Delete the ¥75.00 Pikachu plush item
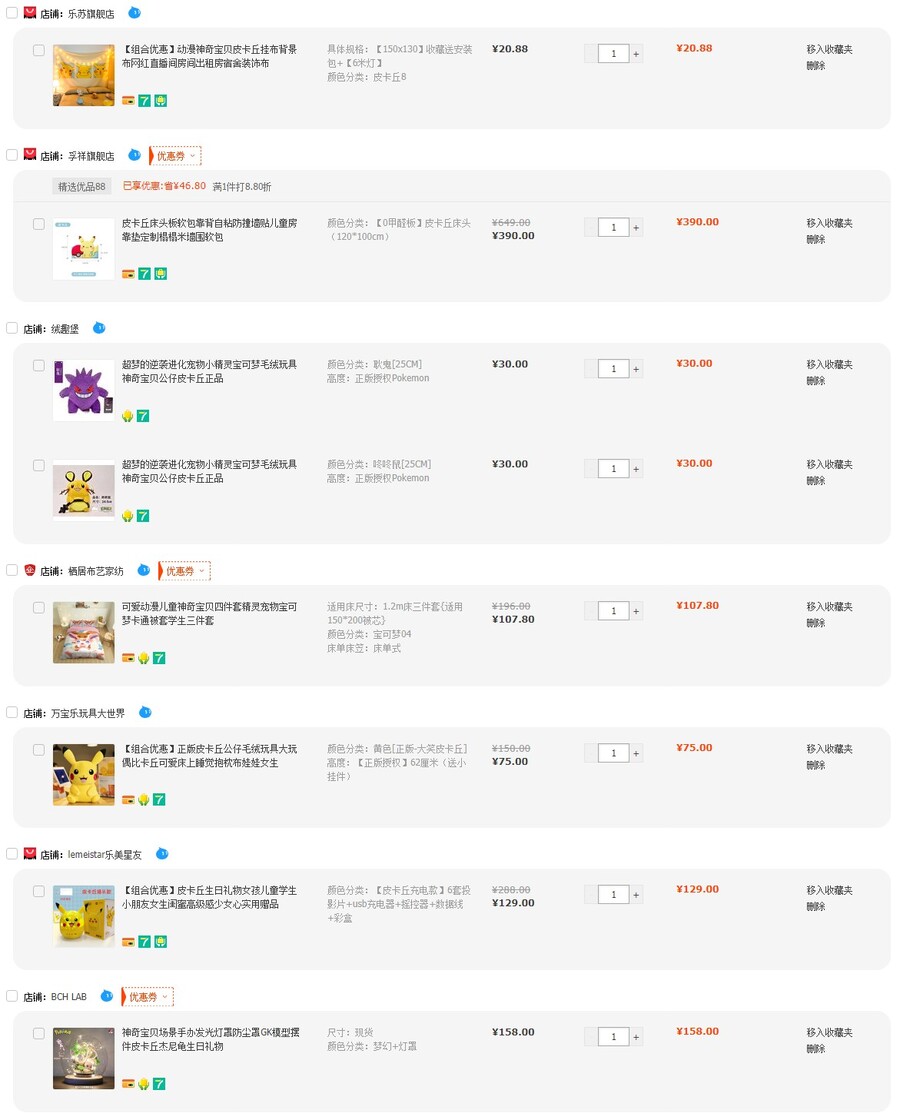 (816, 765)
